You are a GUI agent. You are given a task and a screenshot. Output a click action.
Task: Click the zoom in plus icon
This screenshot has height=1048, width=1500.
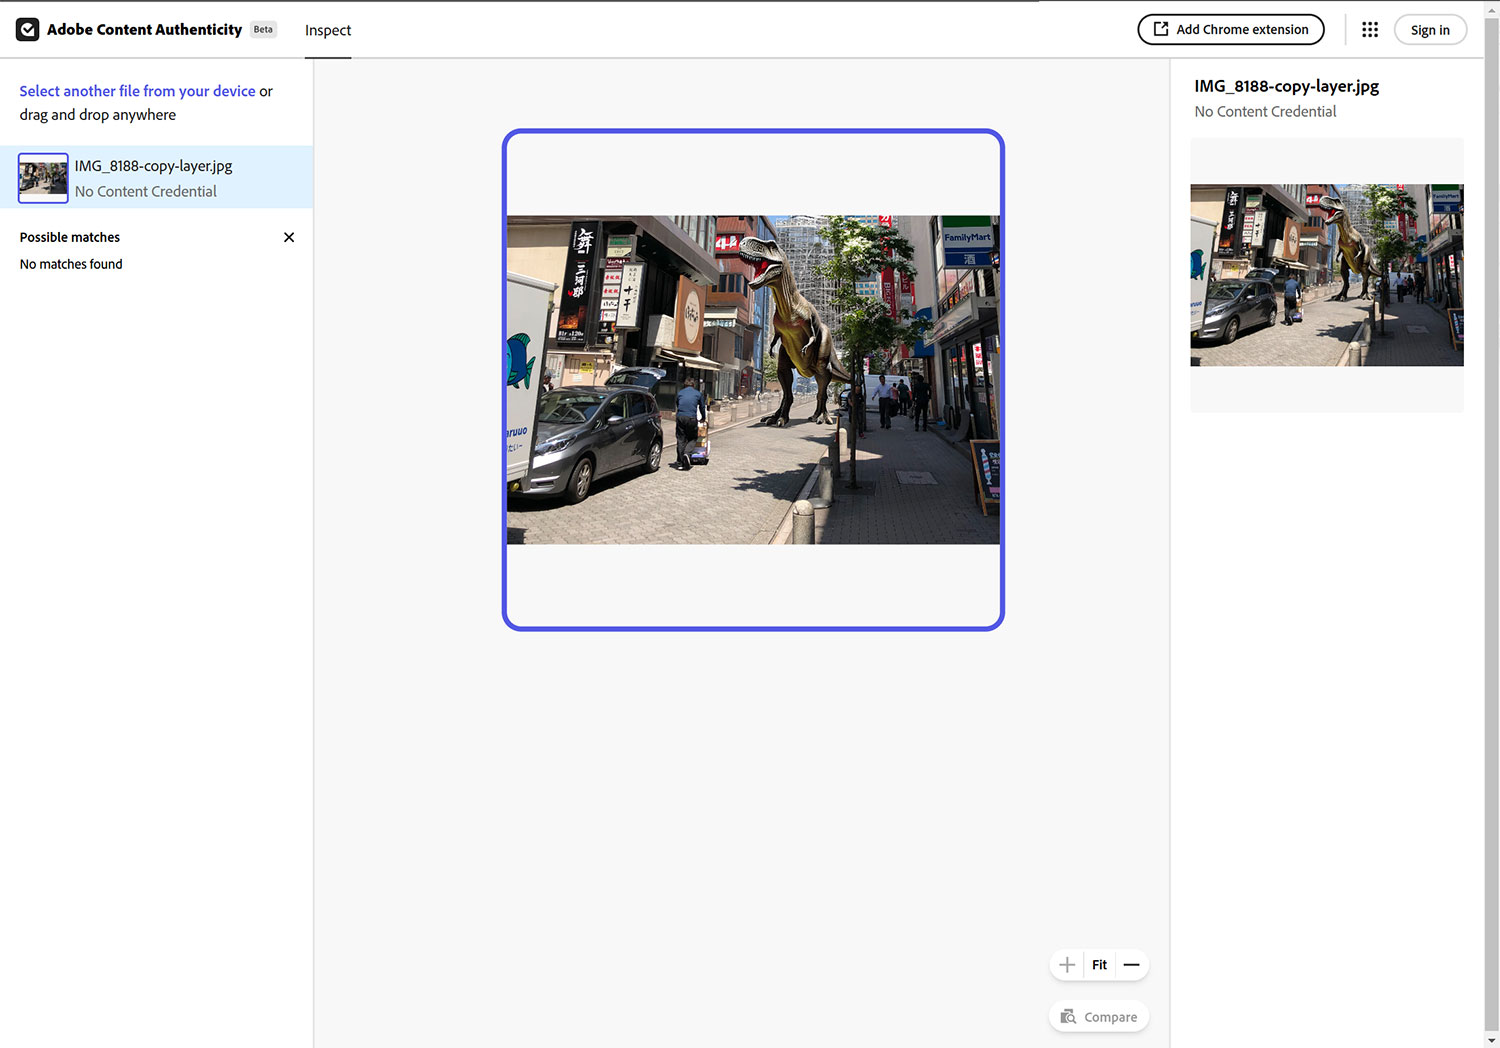point(1066,964)
